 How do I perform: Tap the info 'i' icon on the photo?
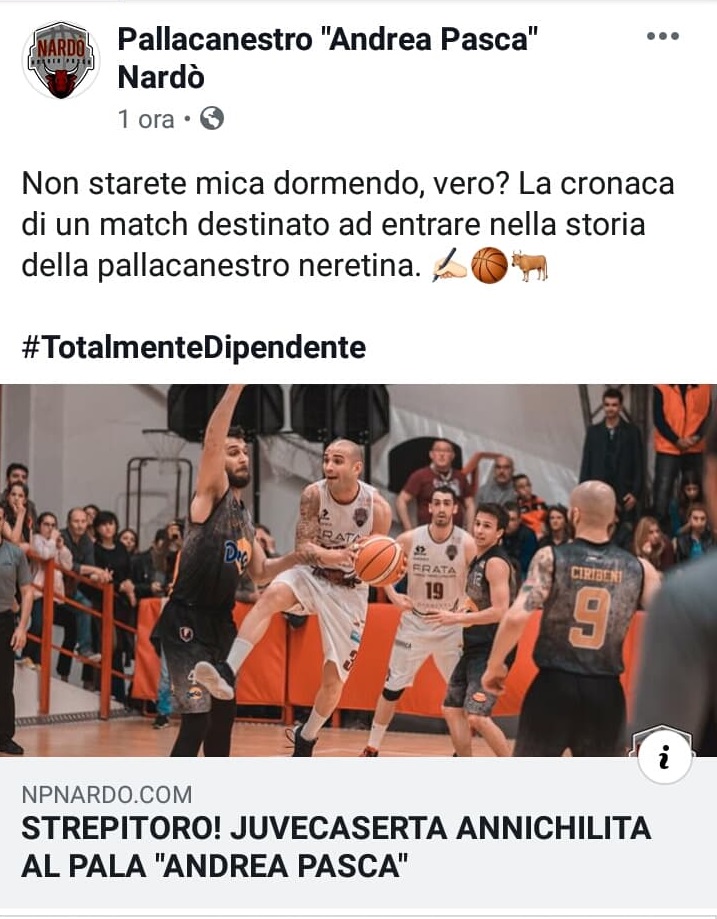(x=665, y=758)
